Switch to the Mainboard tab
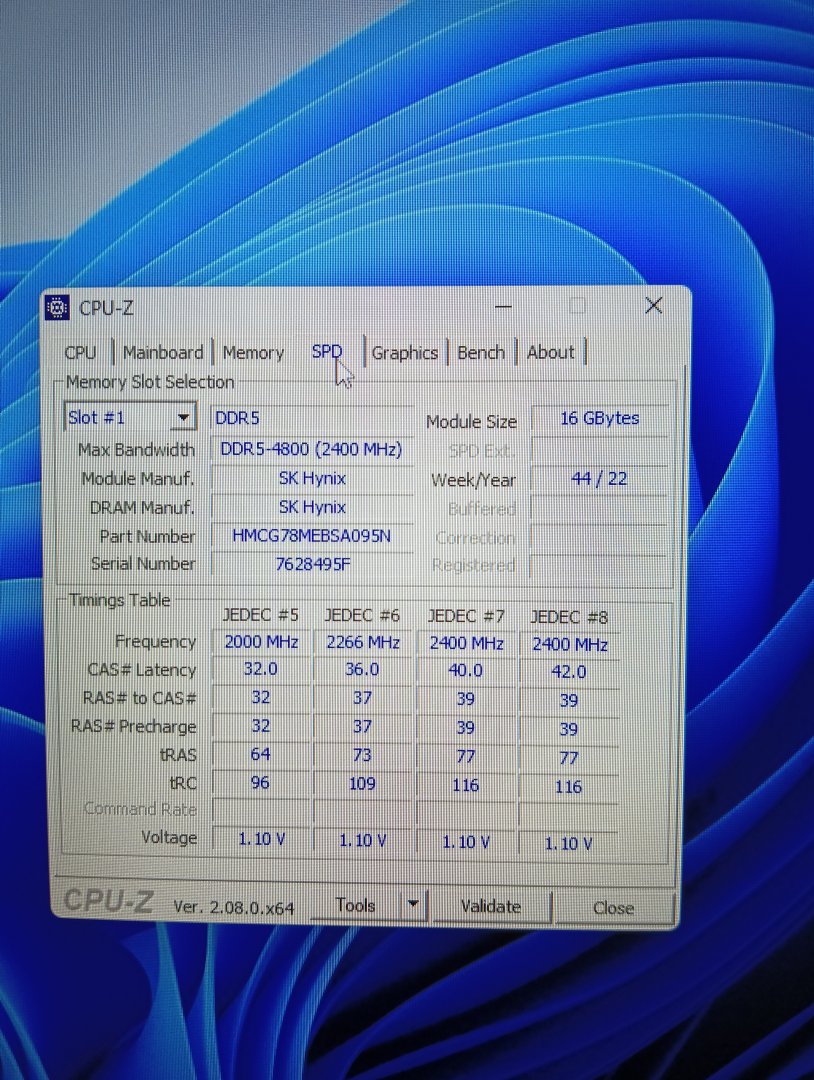The height and width of the screenshot is (1080, 814). click(x=163, y=352)
